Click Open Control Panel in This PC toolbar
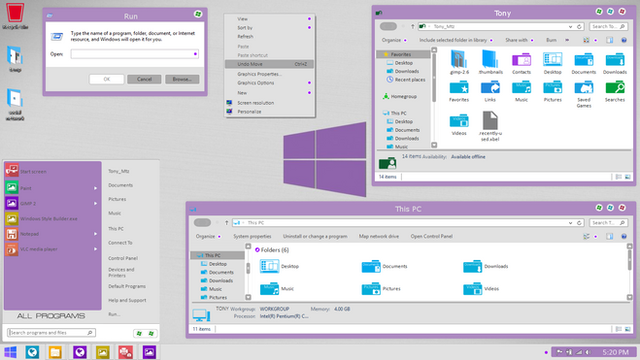 (431, 236)
